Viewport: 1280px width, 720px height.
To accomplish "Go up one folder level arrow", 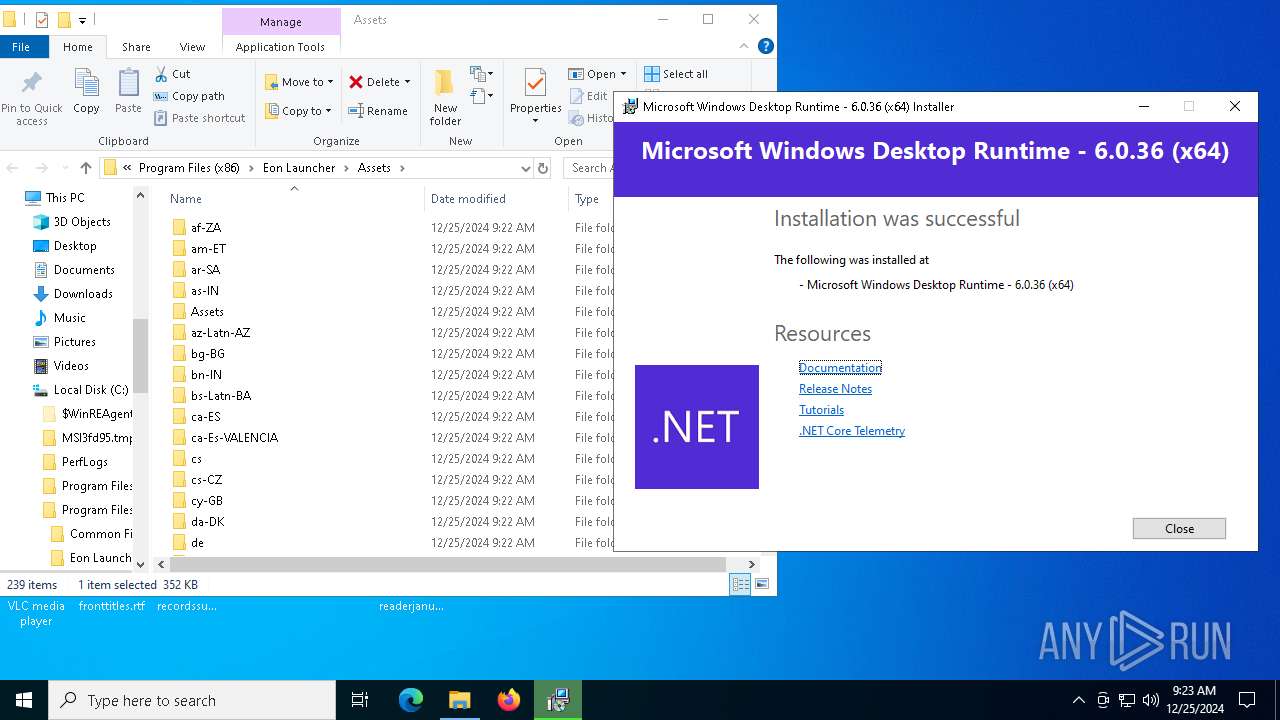I will point(86,168).
